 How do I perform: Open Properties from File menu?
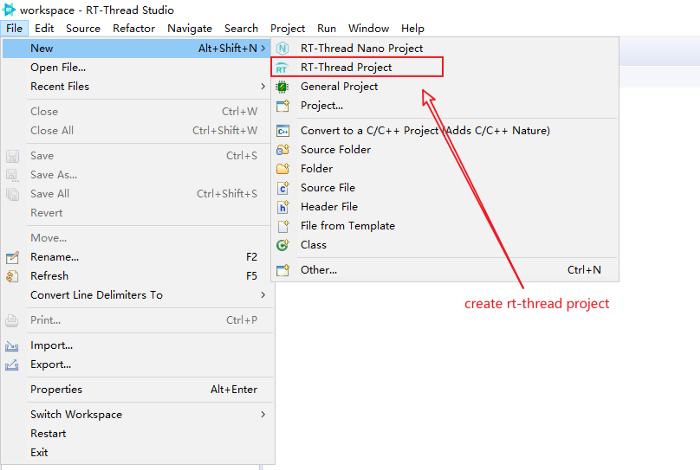tap(138, 390)
